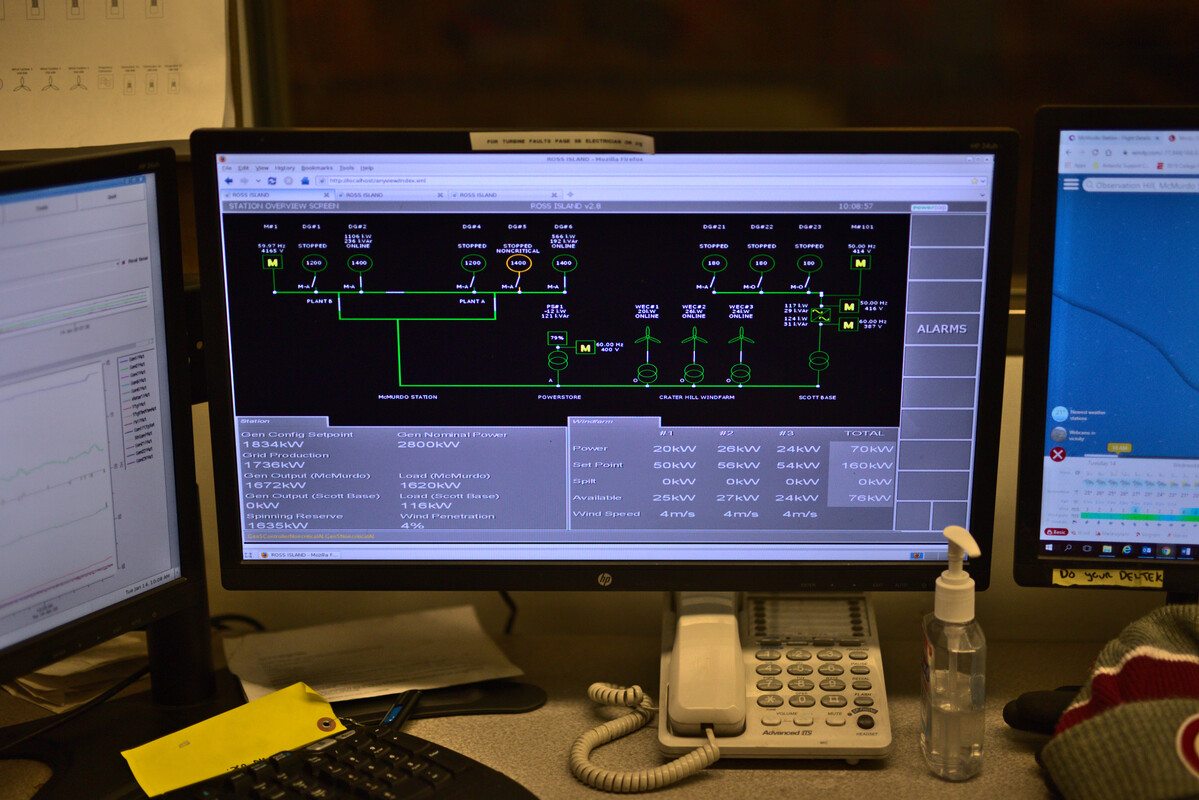Open hamburger menu in right monitor weather app
The image size is (1199, 800).
point(1071,184)
